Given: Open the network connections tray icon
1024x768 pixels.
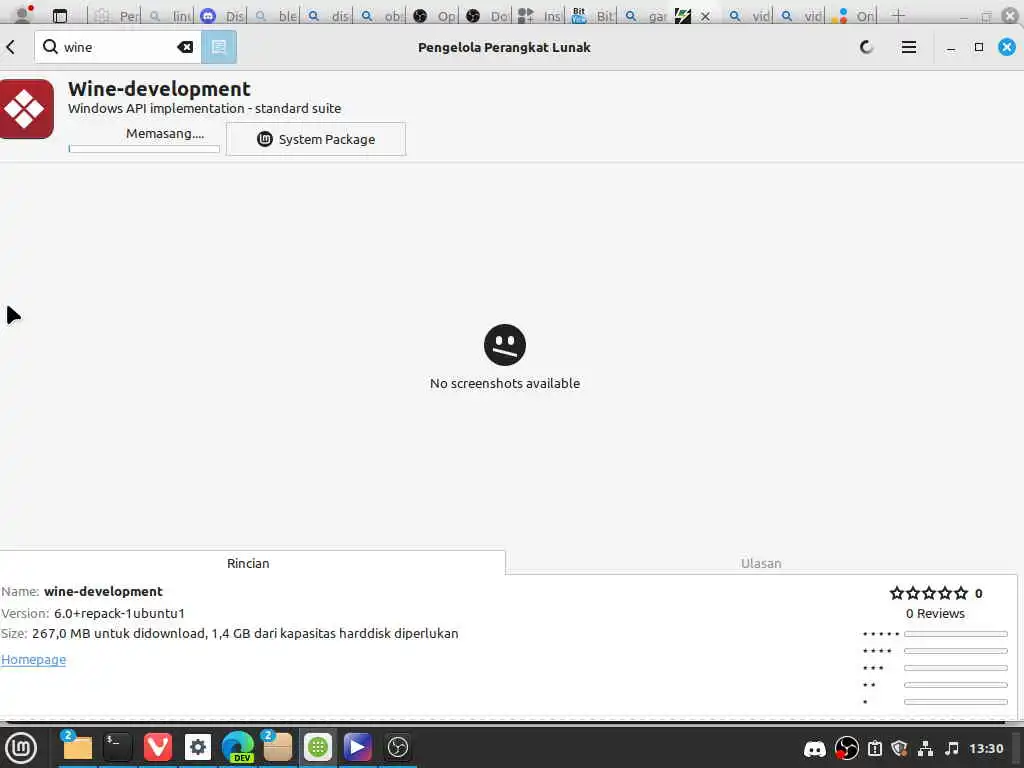Looking at the screenshot, I should [x=925, y=748].
